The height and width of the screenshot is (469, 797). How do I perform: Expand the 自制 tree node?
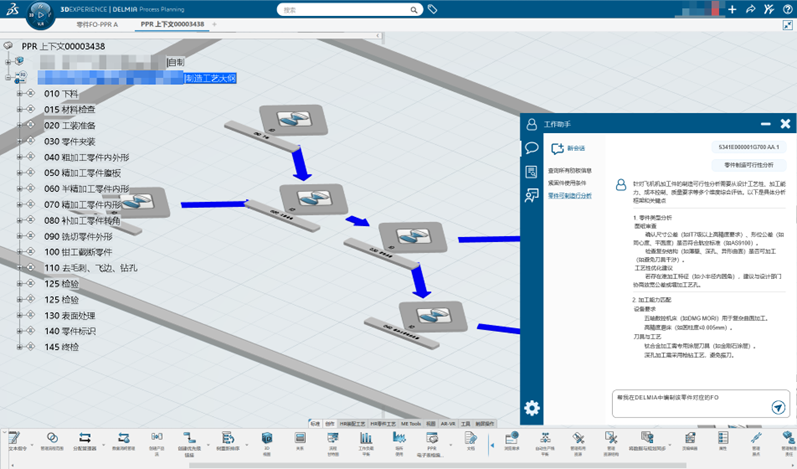click(x=8, y=62)
